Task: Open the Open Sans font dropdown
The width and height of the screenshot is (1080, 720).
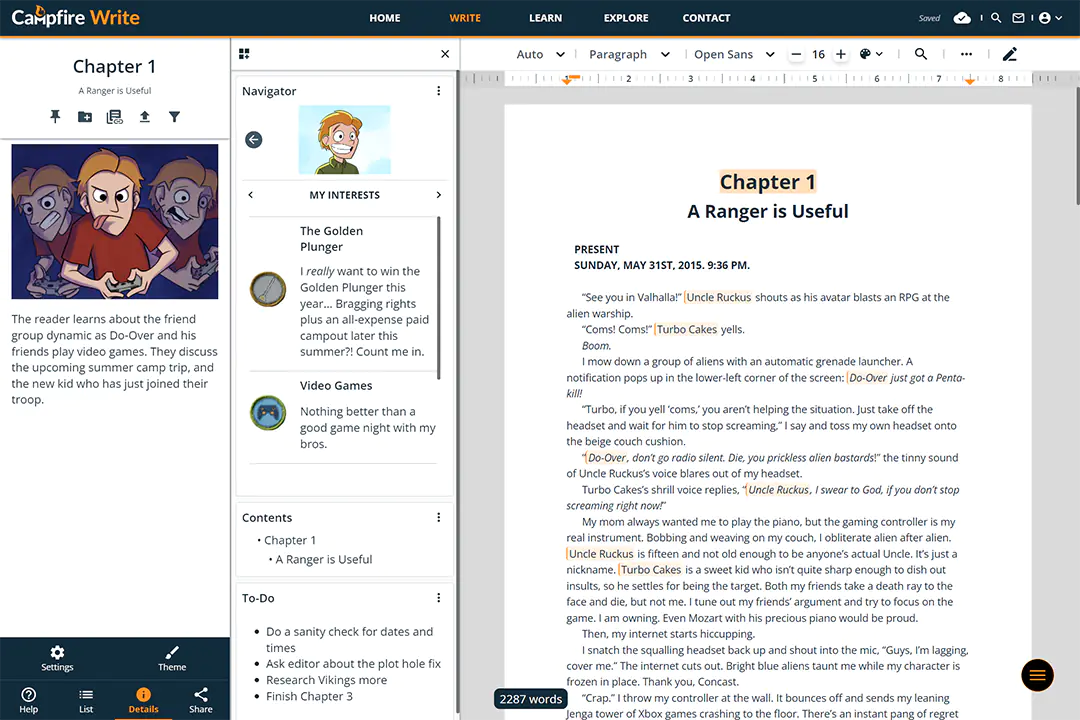Action: coord(734,54)
